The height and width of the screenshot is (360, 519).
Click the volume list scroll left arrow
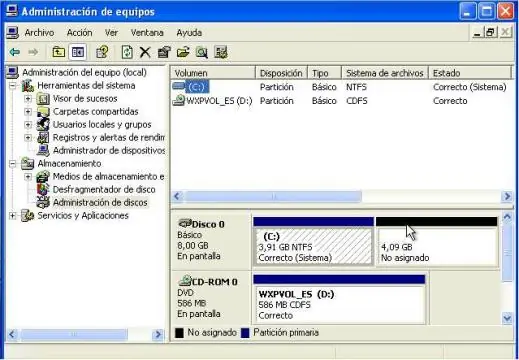tap(178, 196)
